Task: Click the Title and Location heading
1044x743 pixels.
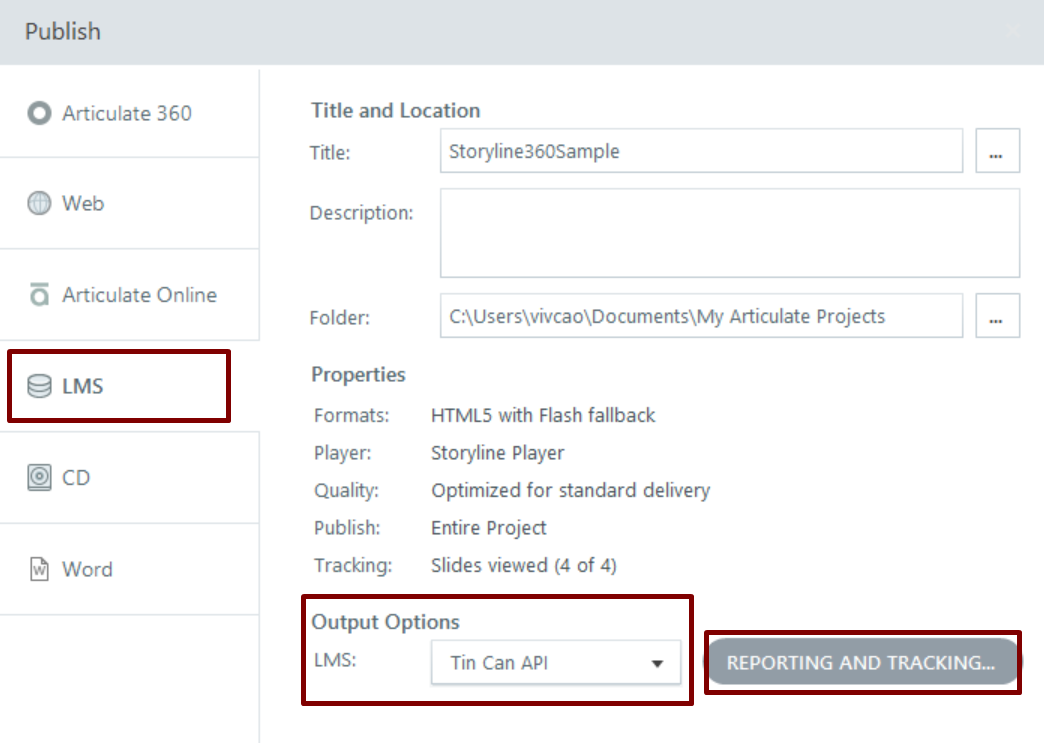Action: (395, 111)
